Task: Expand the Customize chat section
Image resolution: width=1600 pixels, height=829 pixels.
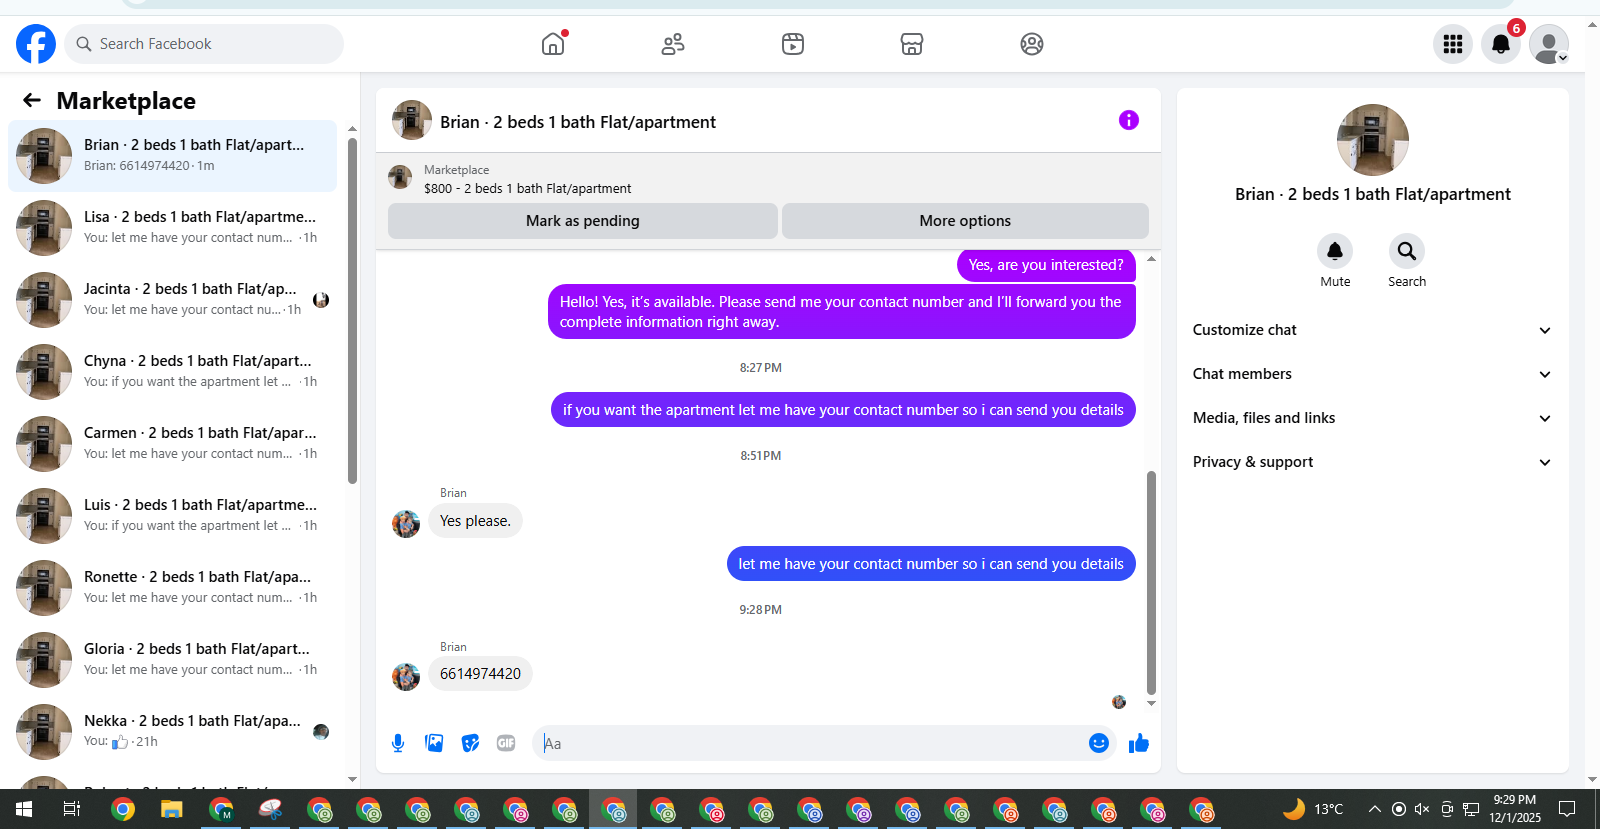Action: (x=1372, y=330)
